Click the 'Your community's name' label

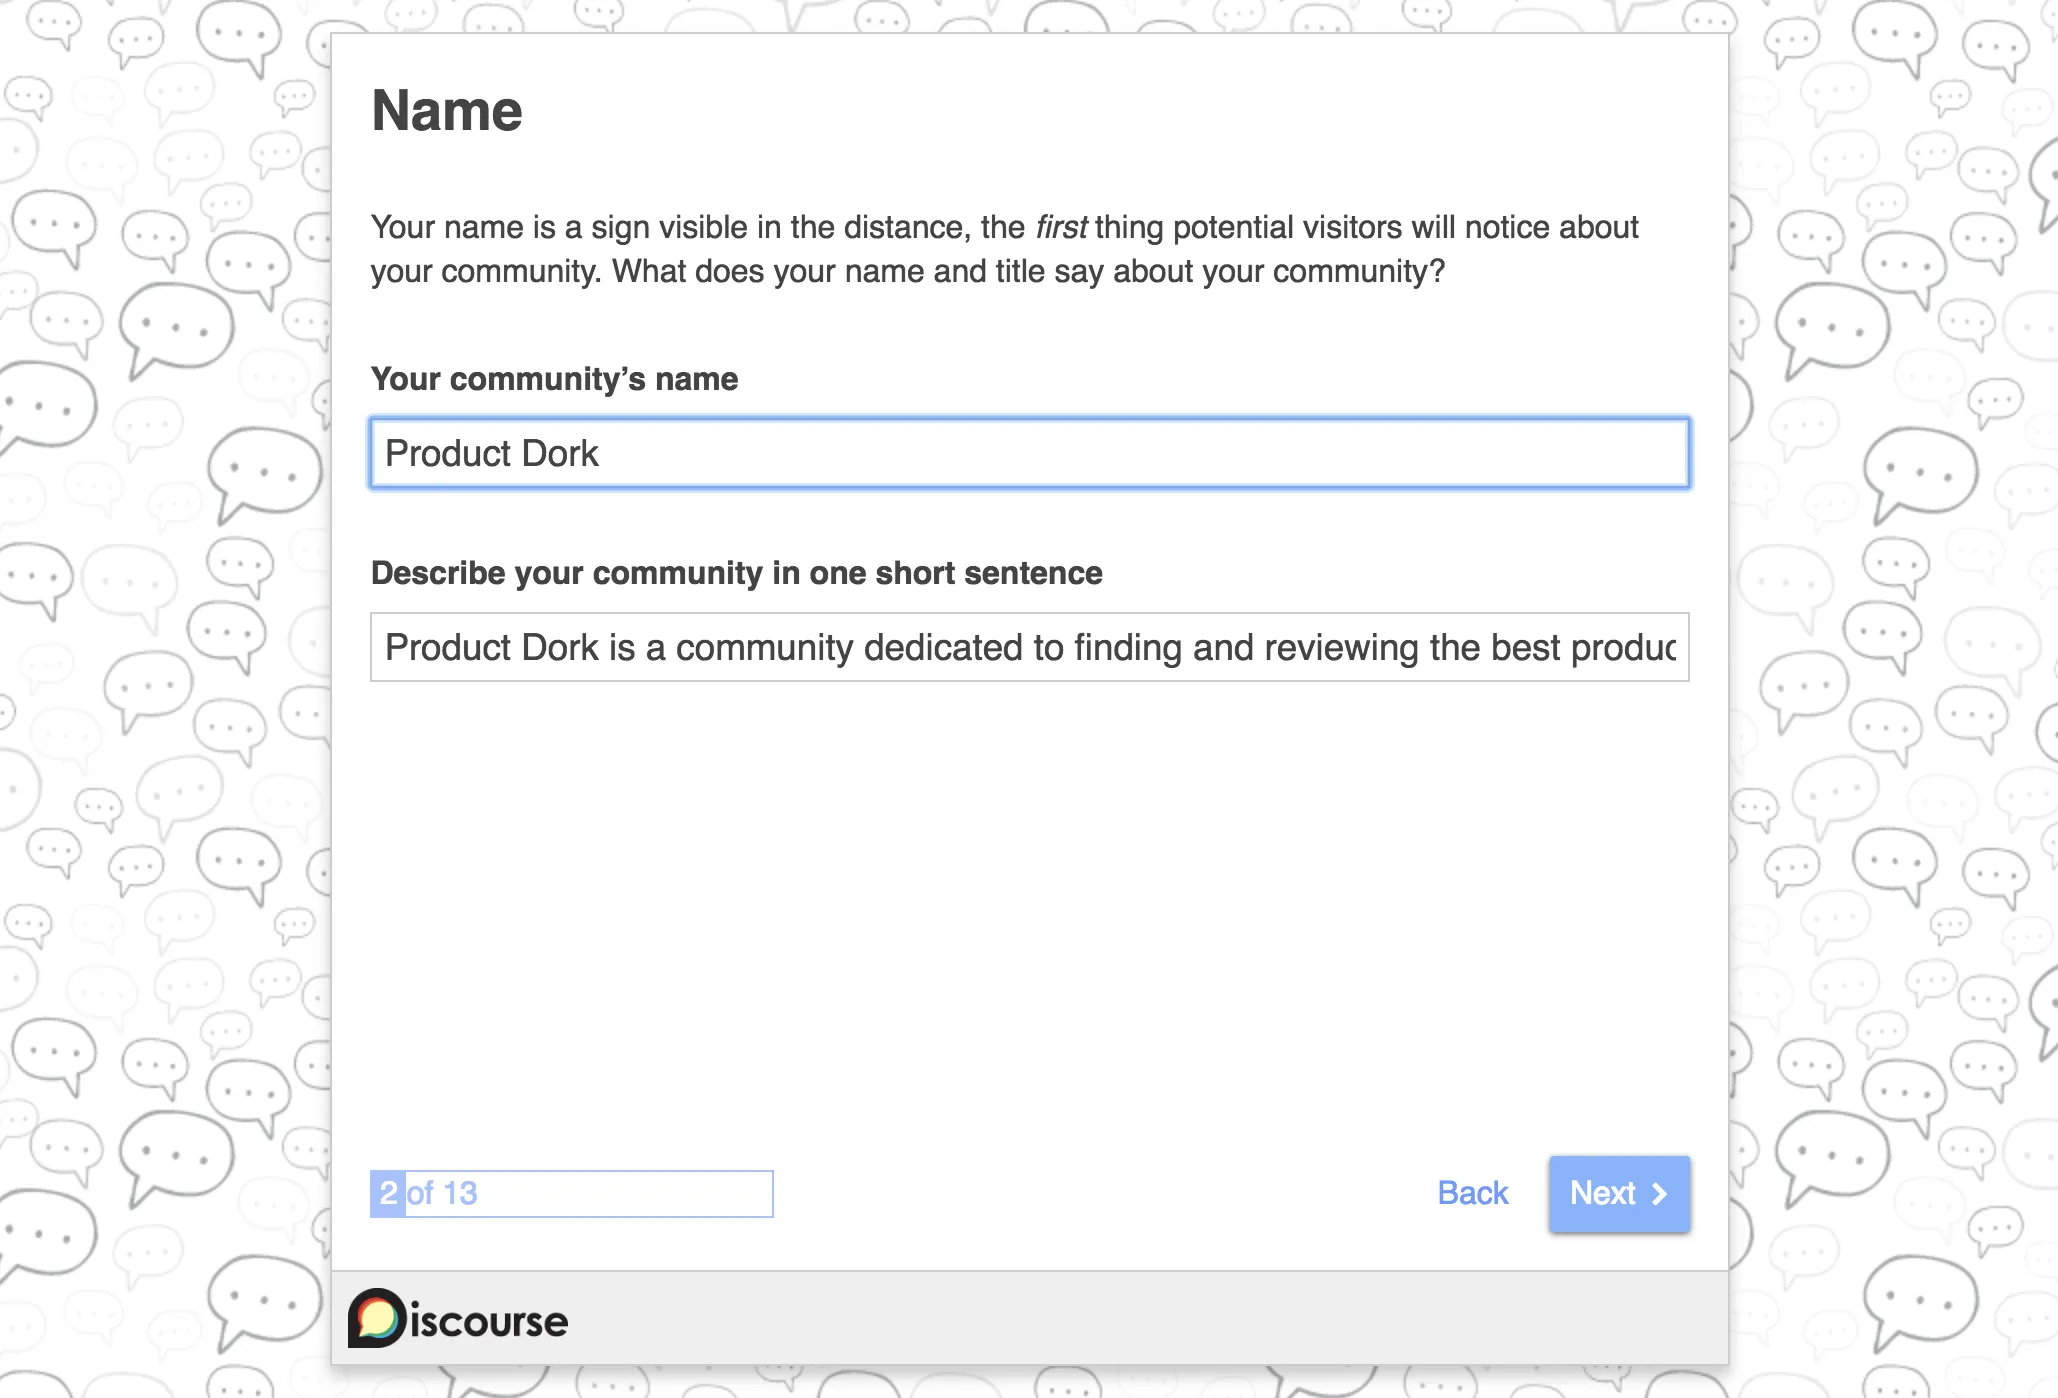[554, 378]
